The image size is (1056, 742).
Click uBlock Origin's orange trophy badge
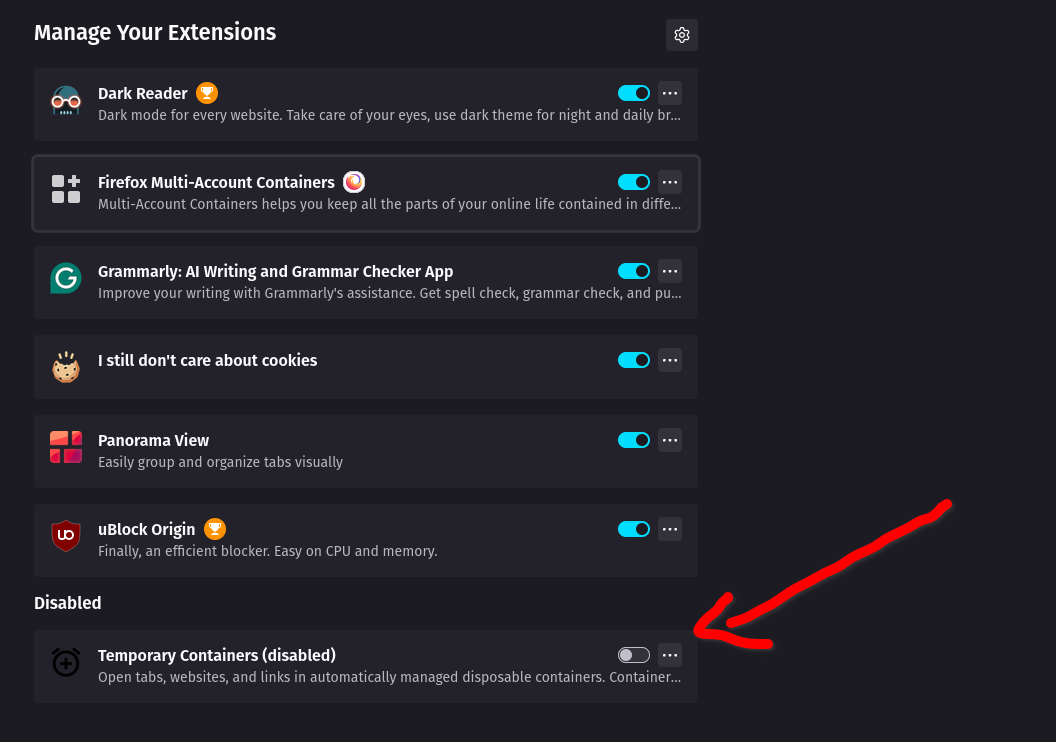(x=215, y=529)
